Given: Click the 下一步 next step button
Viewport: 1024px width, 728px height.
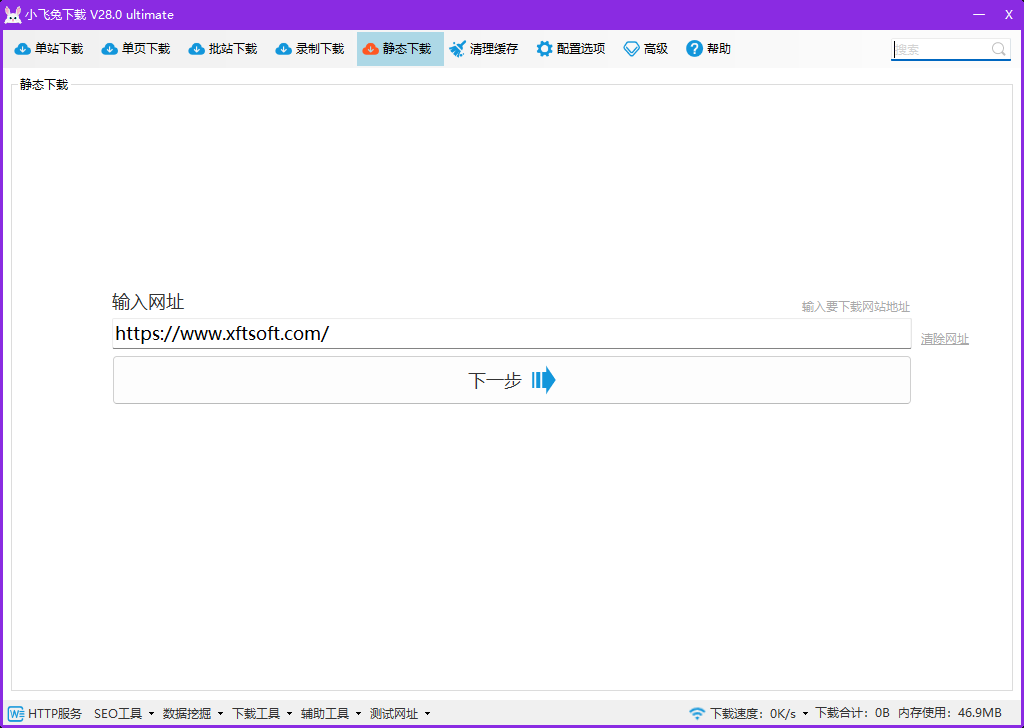Looking at the screenshot, I should click(511, 380).
